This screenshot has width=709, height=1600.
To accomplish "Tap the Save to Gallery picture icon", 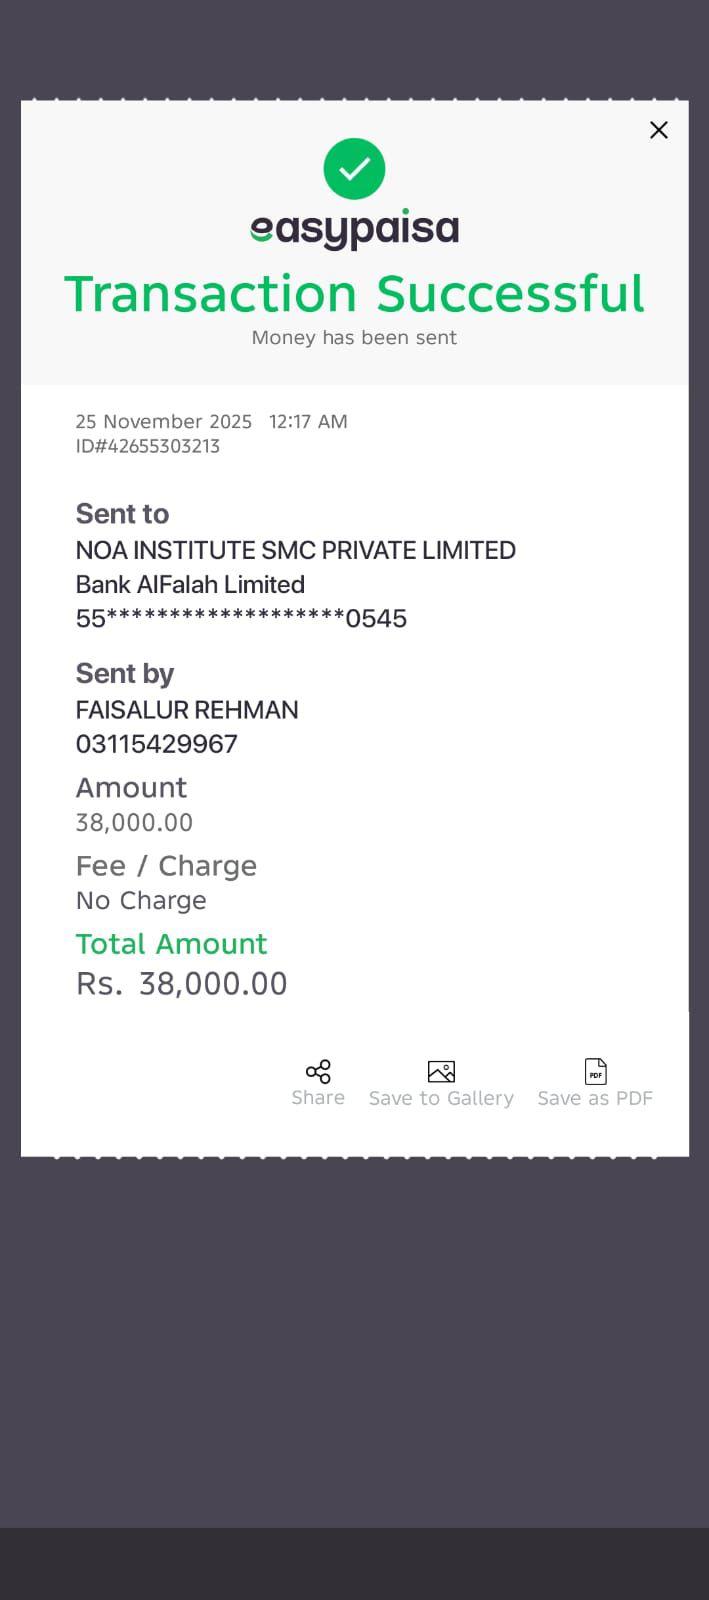I will point(441,1072).
